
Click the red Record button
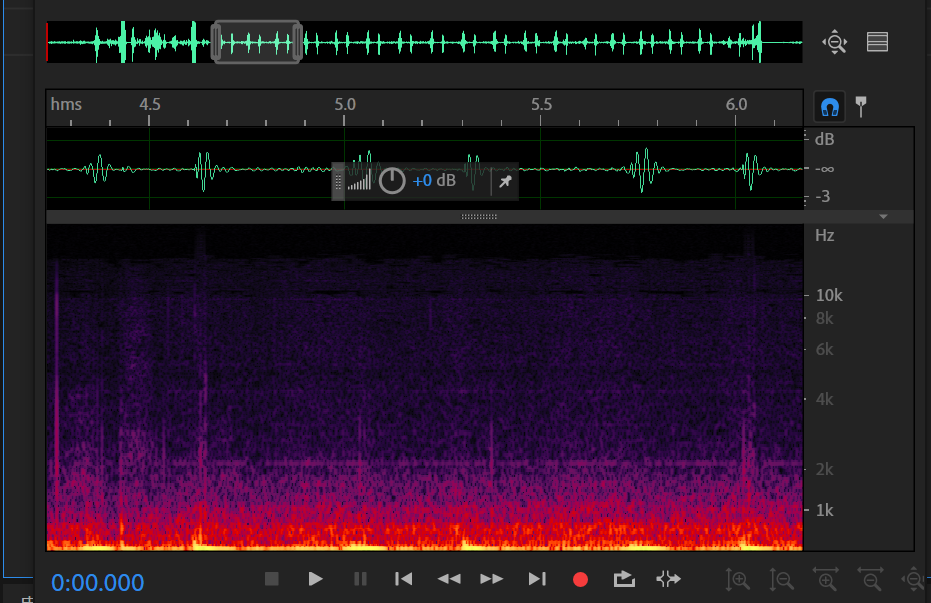(580, 578)
